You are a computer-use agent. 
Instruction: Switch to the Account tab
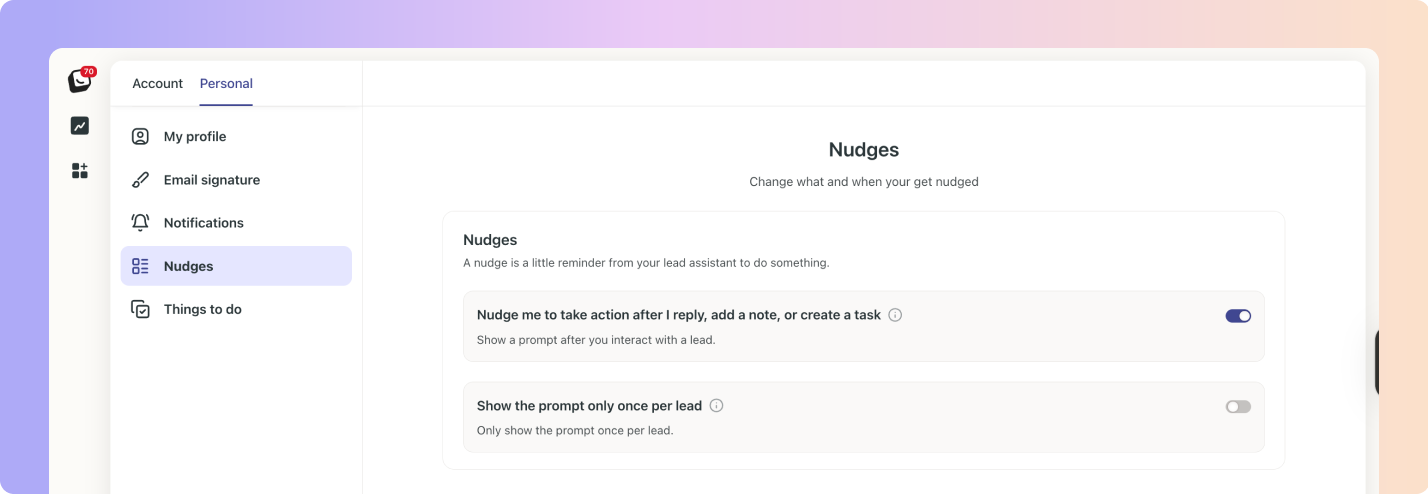(x=158, y=84)
